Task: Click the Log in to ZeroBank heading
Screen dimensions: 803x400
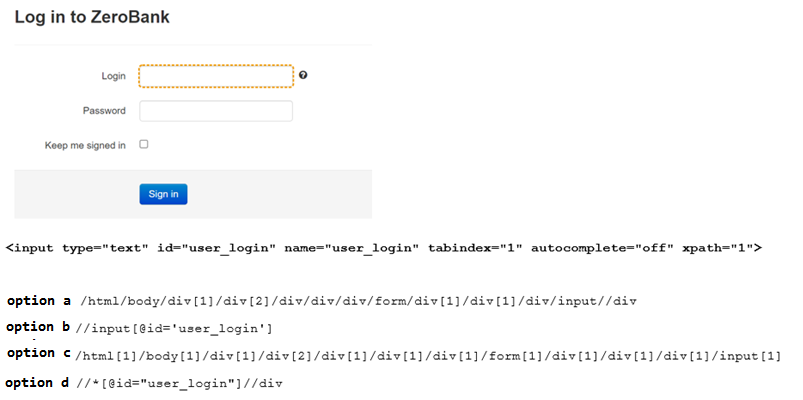Action: 92,17
